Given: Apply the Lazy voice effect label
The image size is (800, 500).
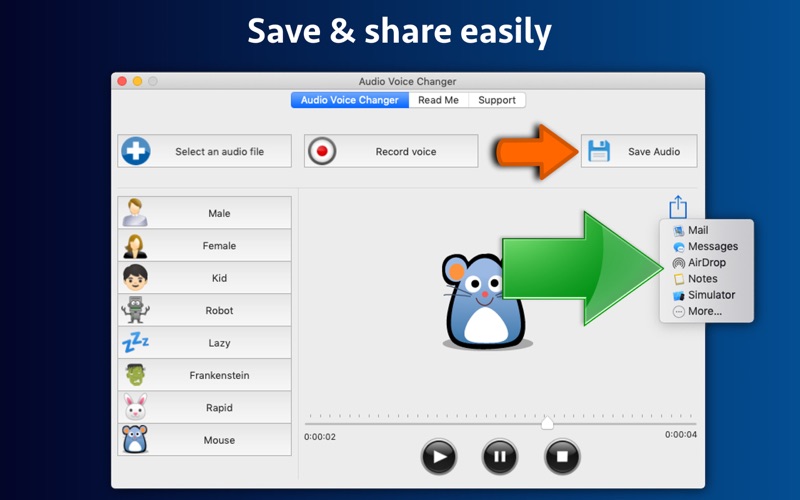Looking at the screenshot, I should point(219,343).
